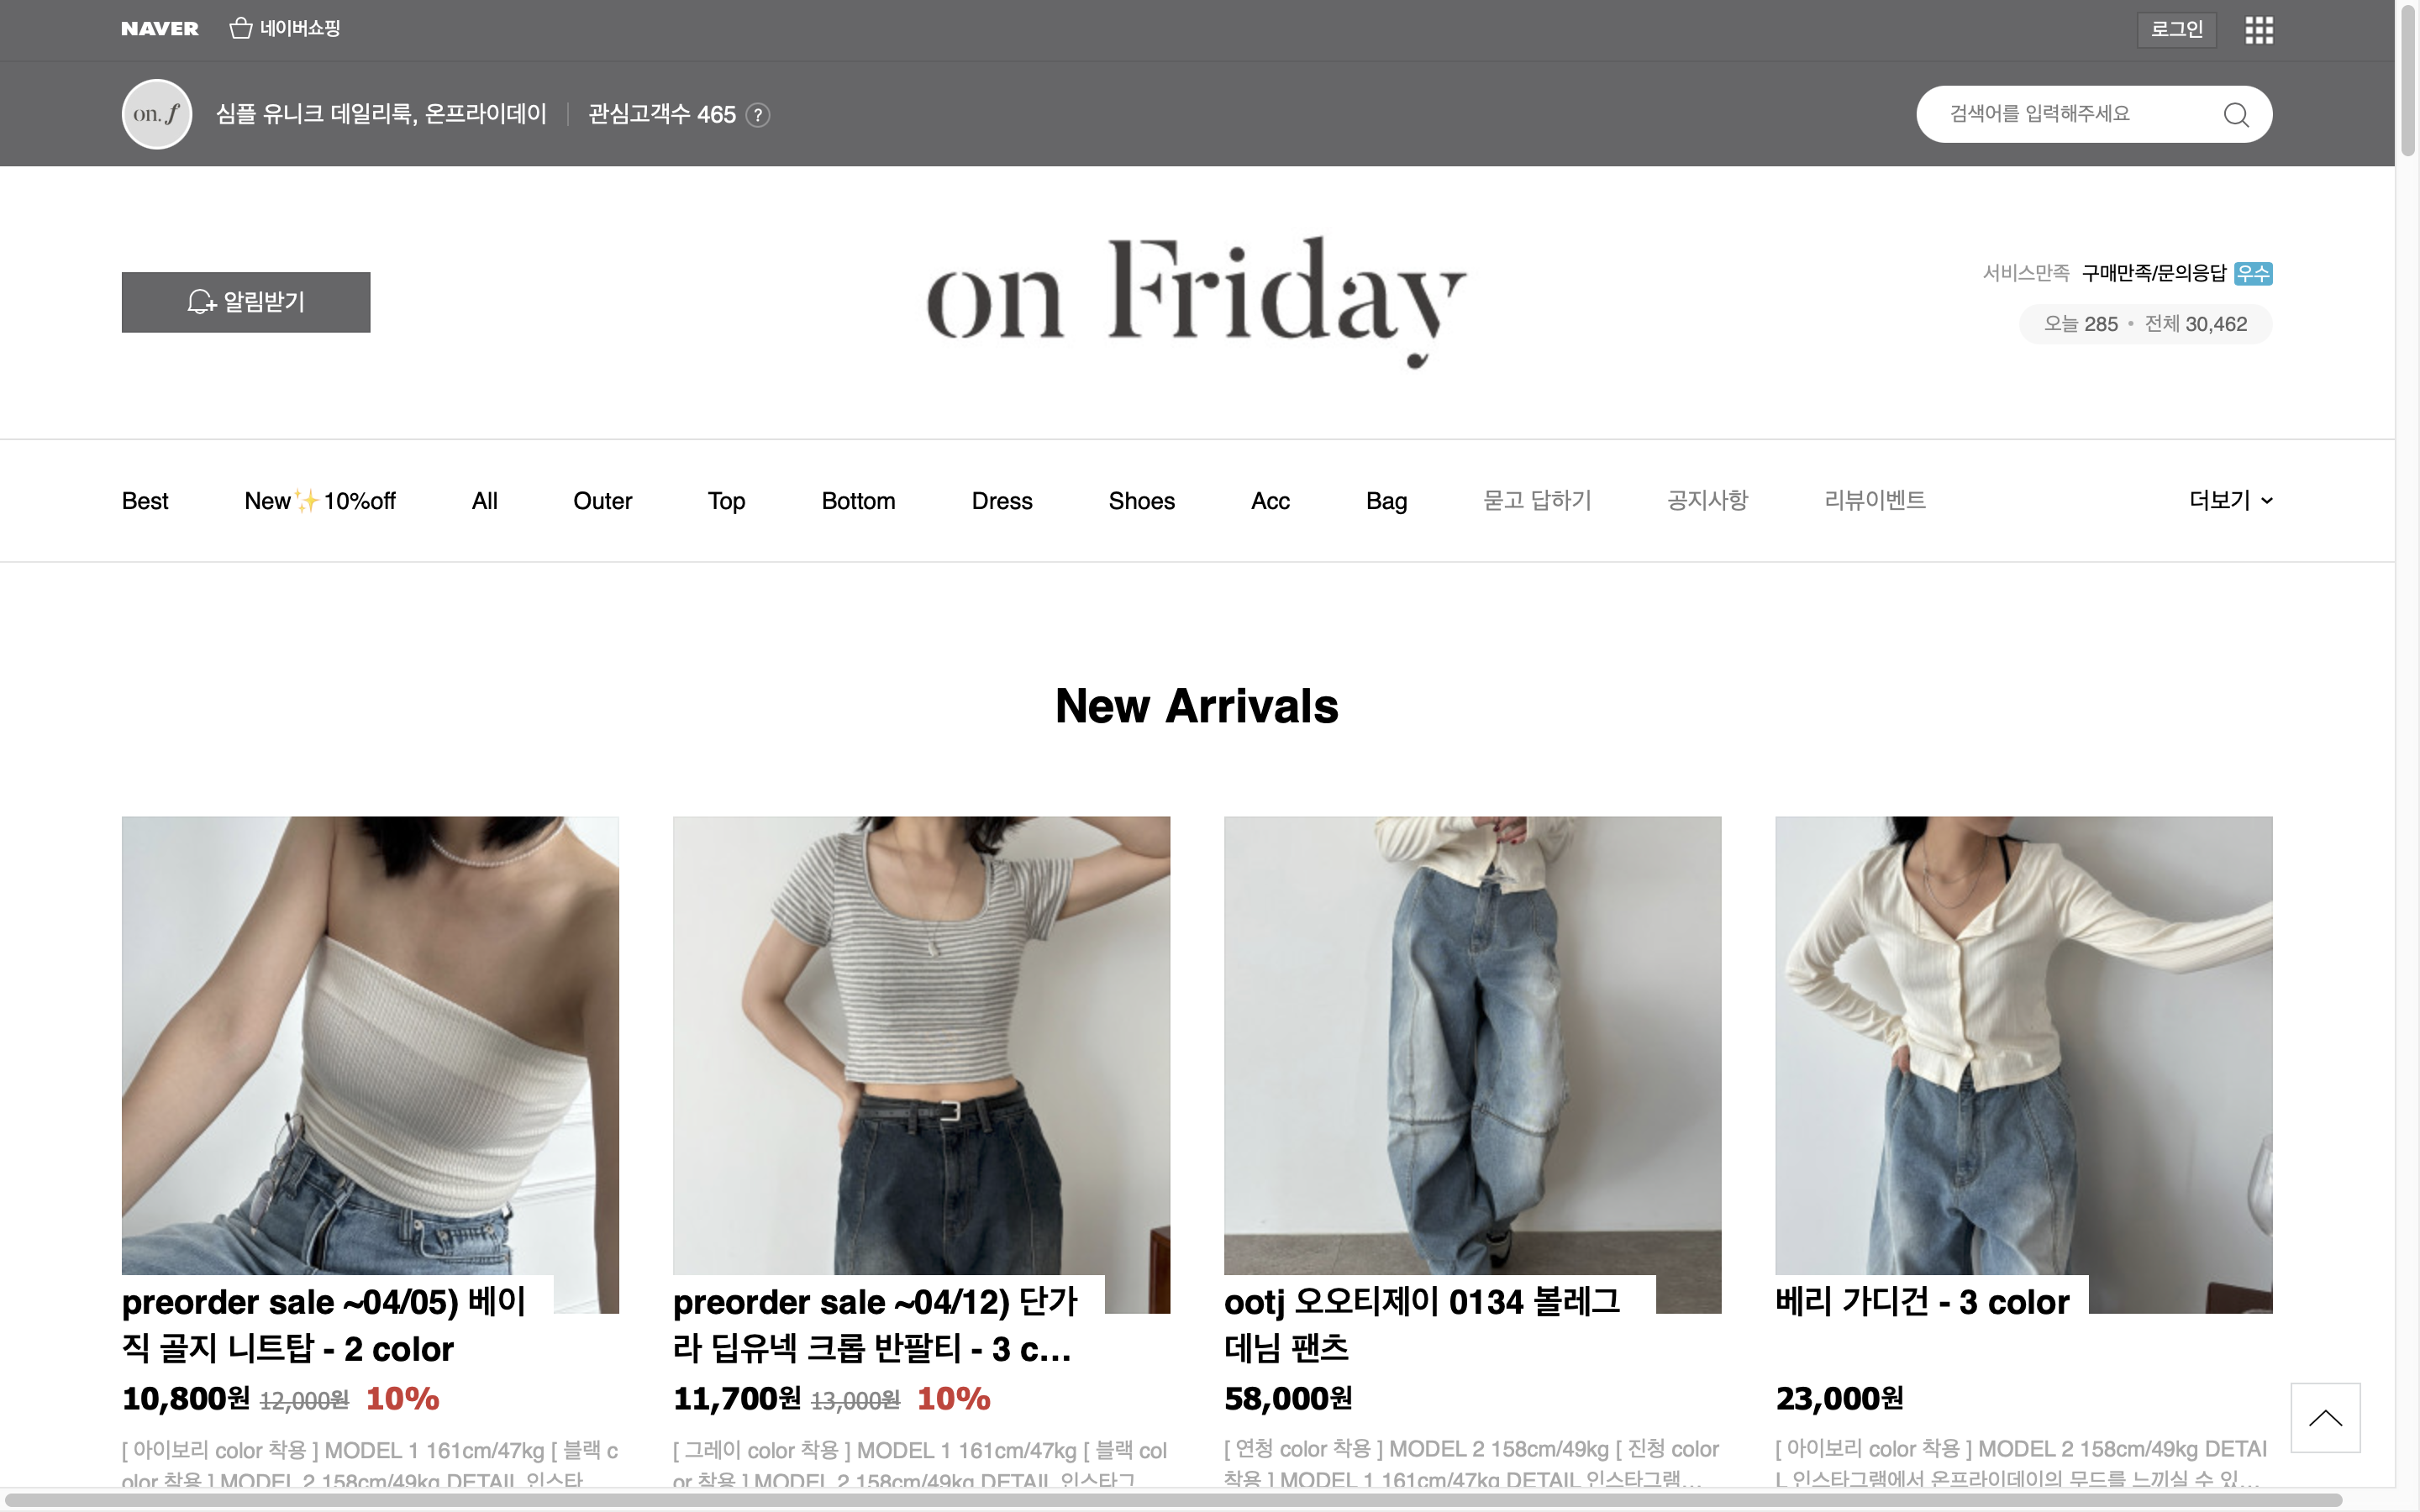The width and height of the screenshot is (2420, 1512).
Task: Click the search magnifier icon
Action: click(x=2236, y=115)
